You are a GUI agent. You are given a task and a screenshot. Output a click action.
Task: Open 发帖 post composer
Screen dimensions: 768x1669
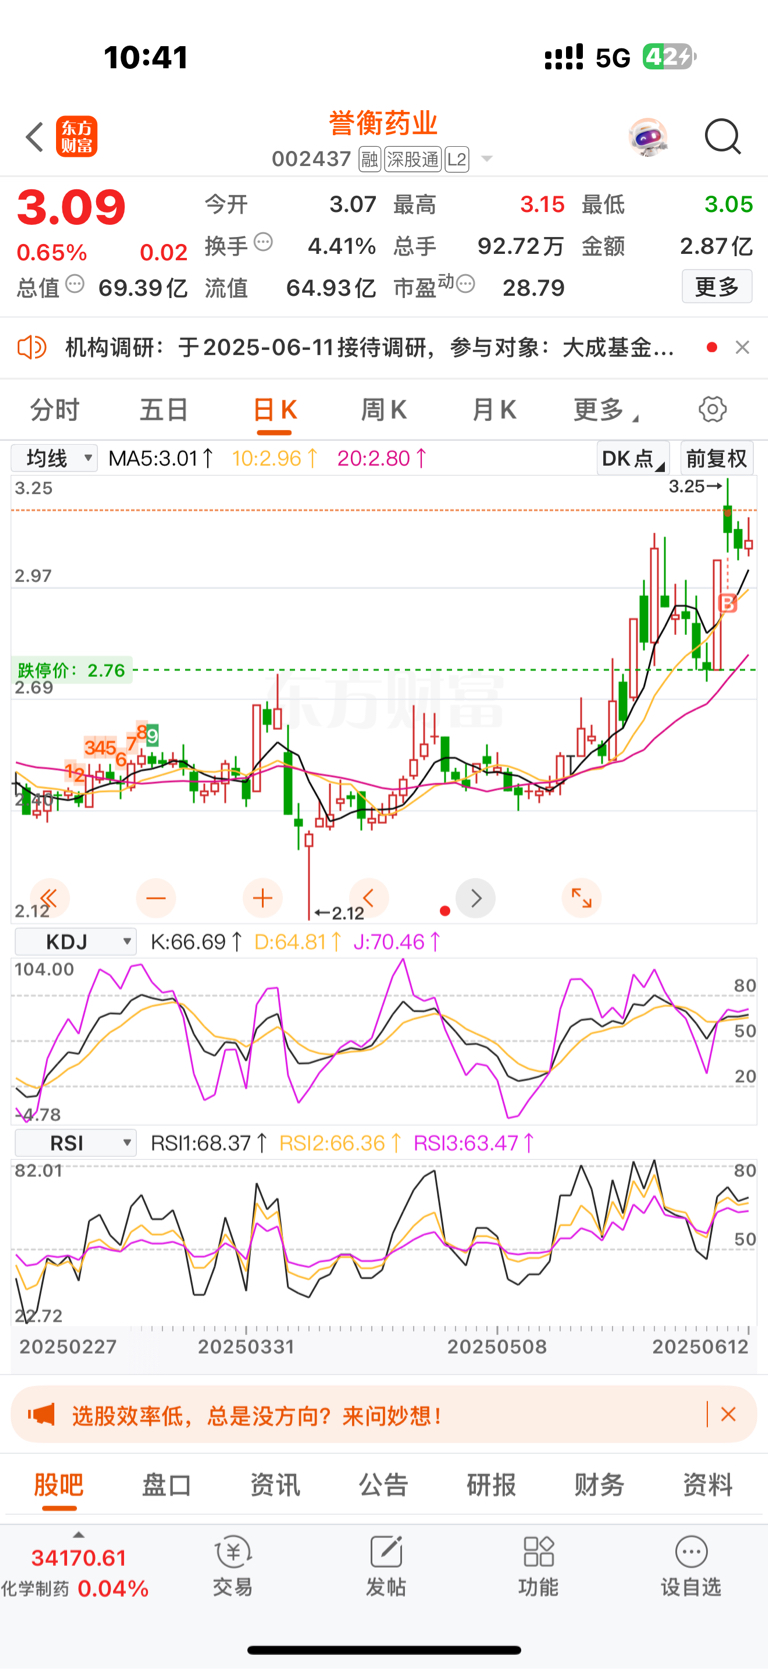point(385,1567)
